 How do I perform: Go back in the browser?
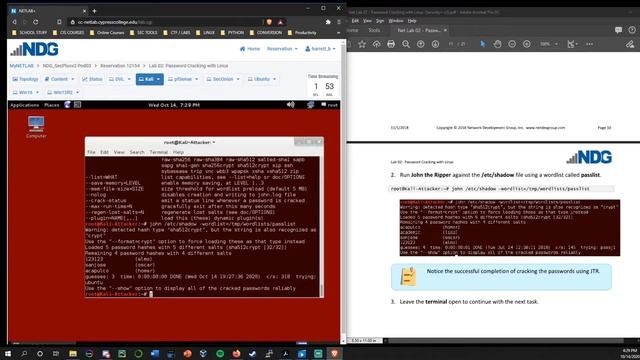pyautogui.click(x=14, y=22)
